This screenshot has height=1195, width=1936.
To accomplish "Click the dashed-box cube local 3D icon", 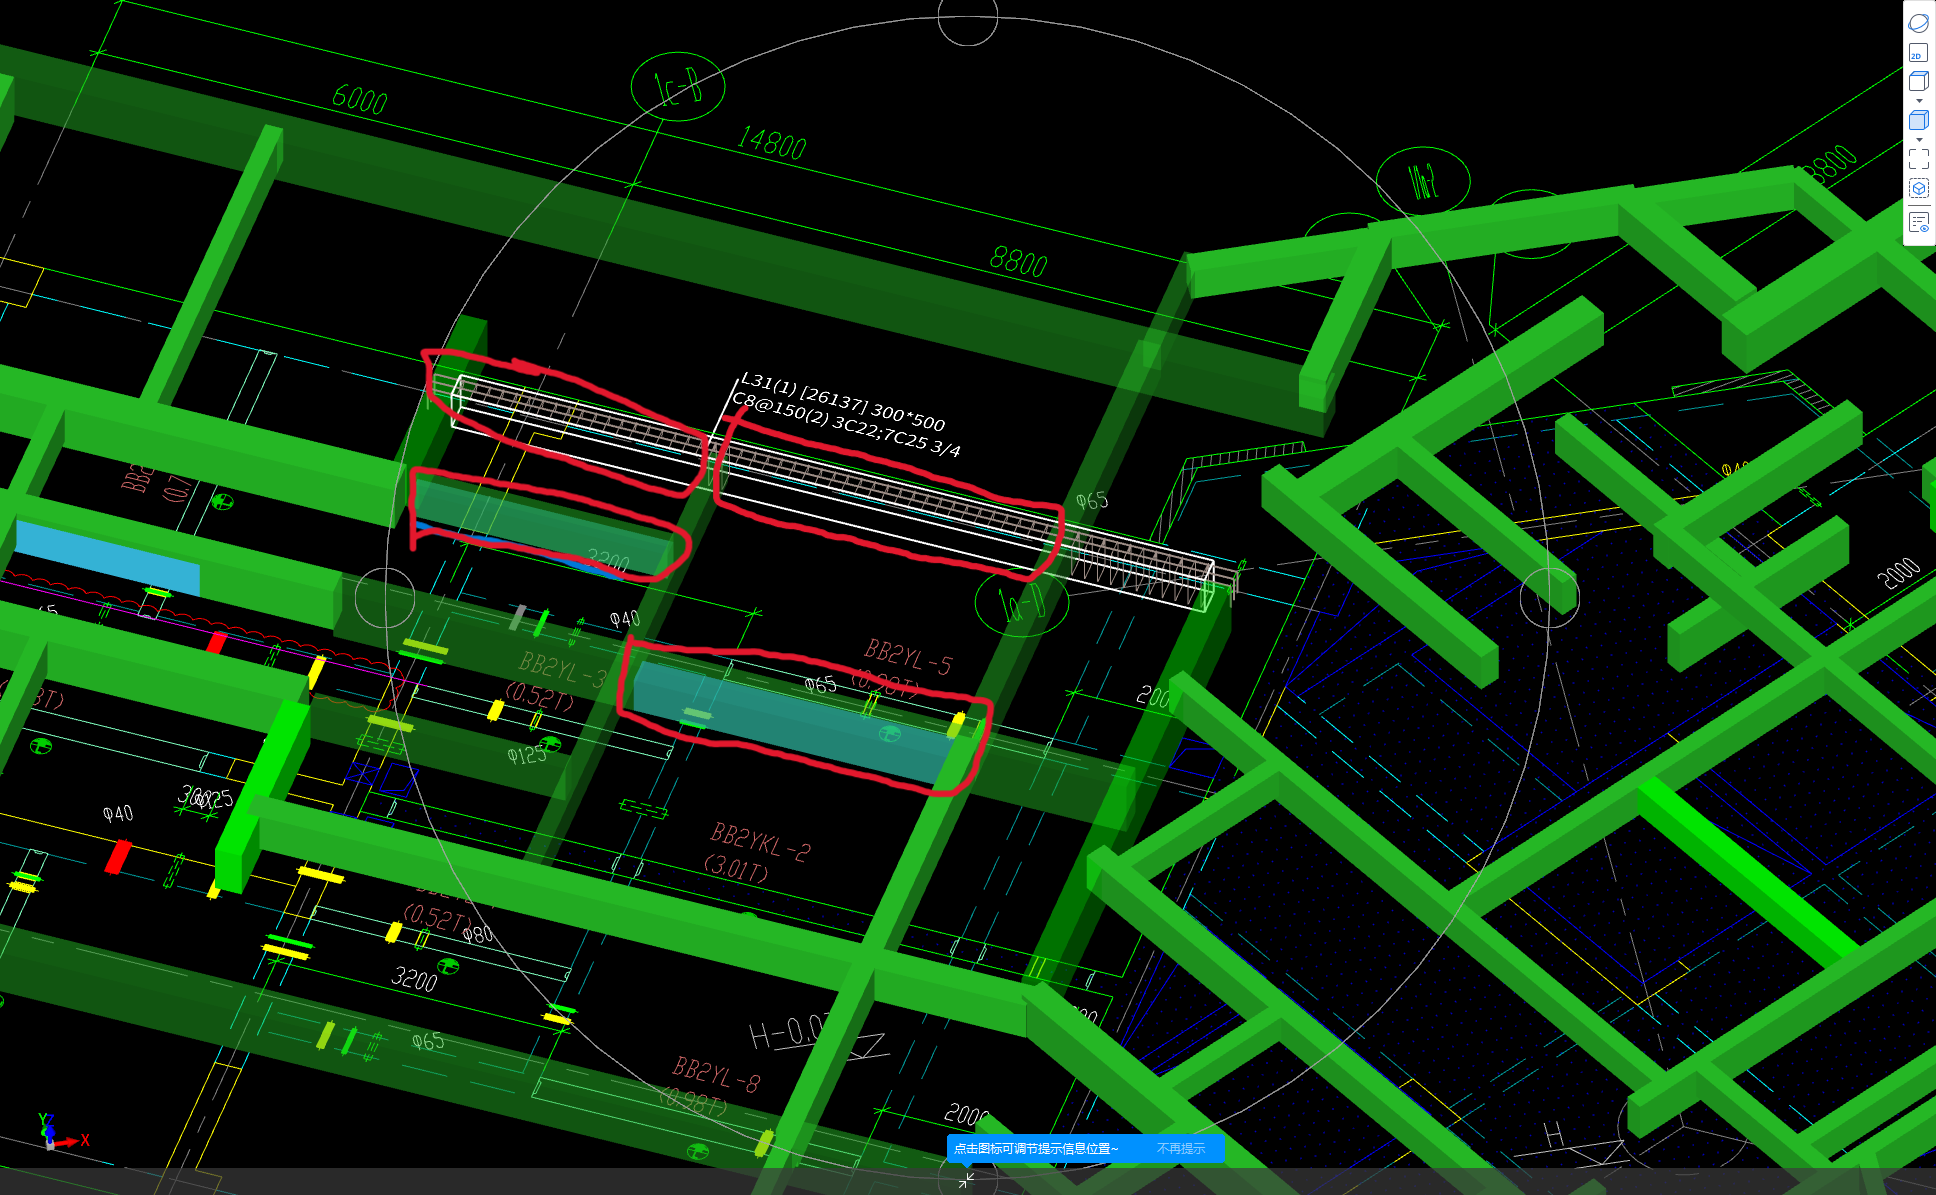I will [1918, 189].
